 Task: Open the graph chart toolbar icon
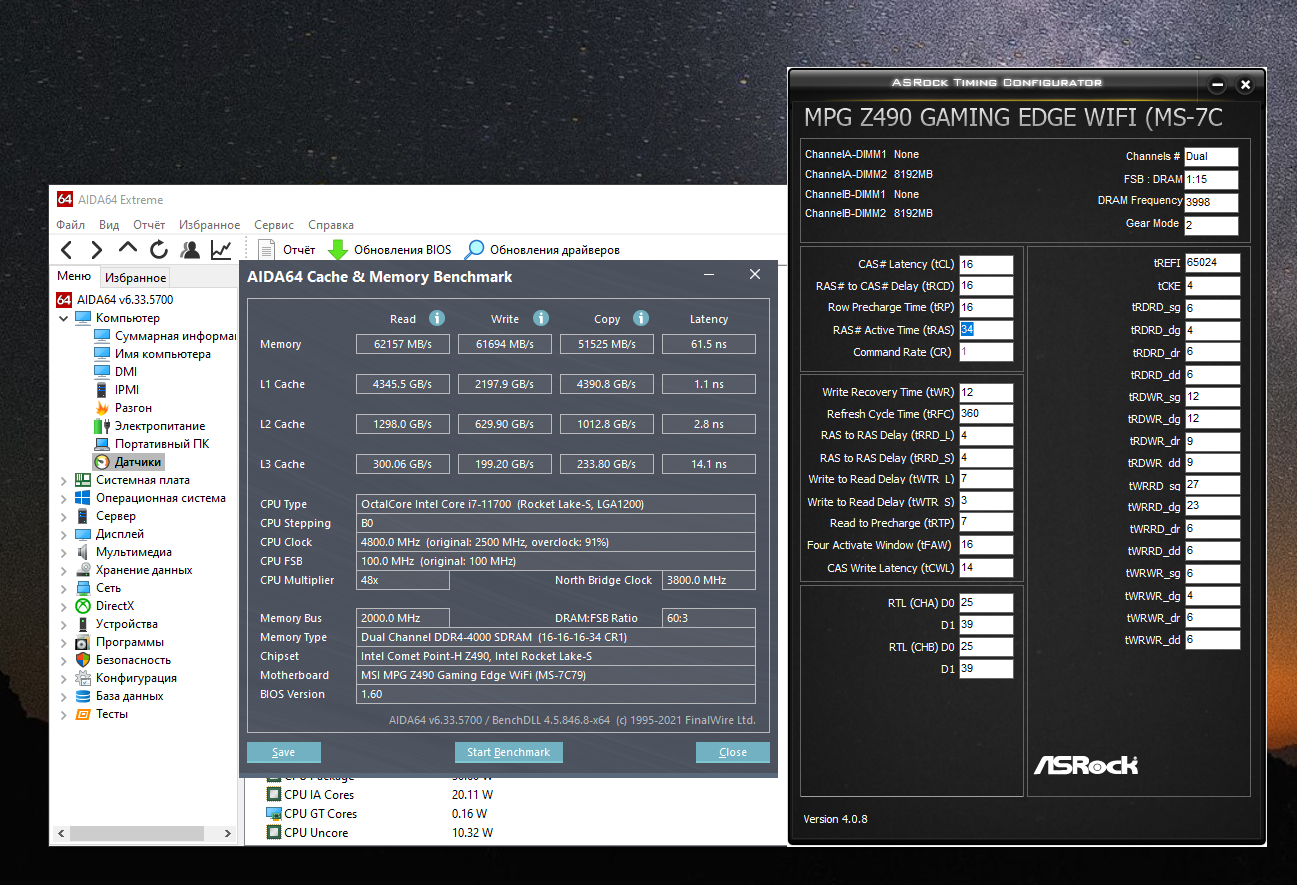click(x=221, y=250)
